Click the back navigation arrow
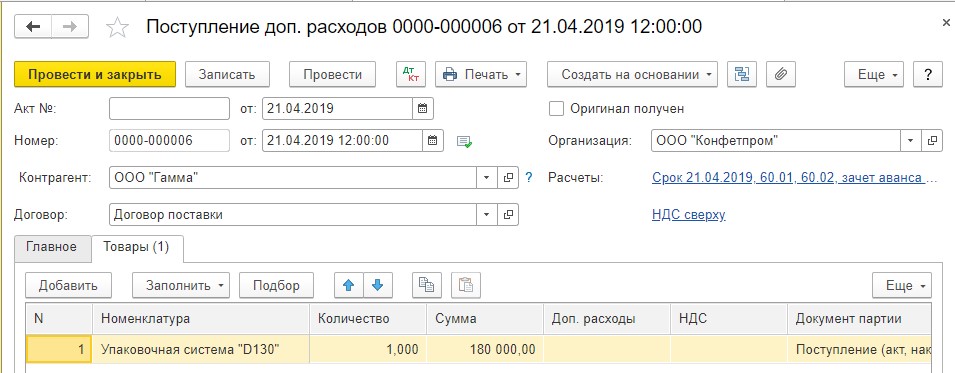 click(32, 27)
